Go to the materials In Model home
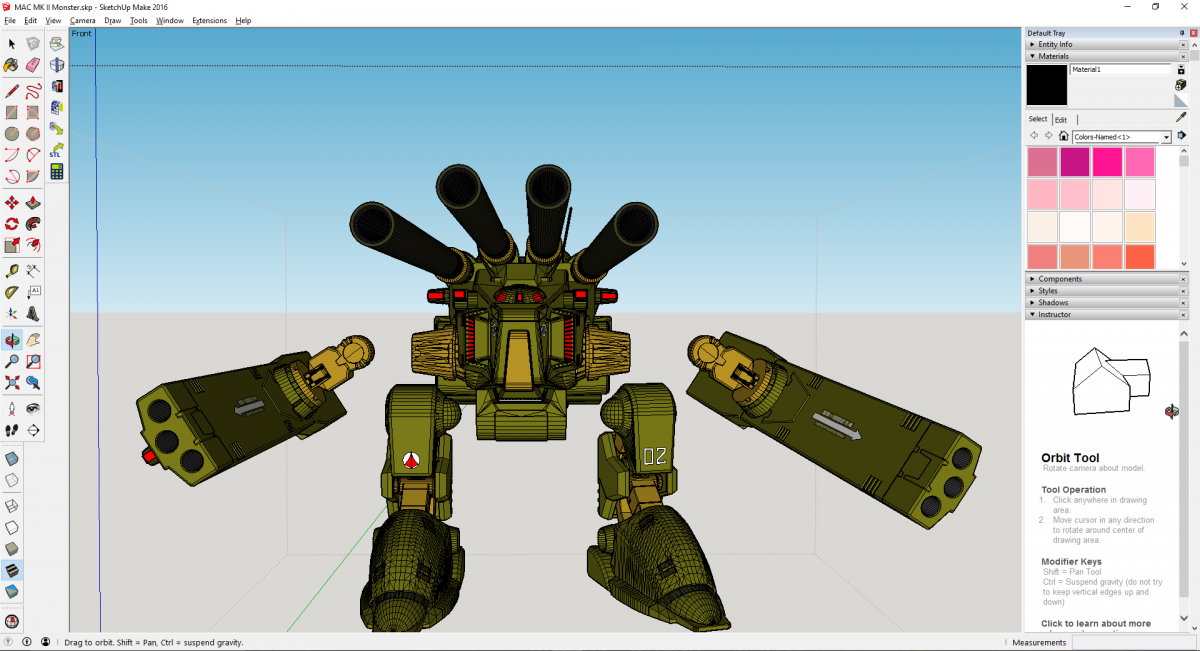 point(1064,136)
